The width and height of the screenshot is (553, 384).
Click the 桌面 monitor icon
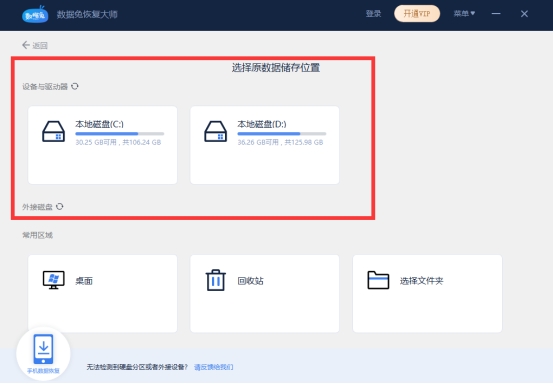click(x=54, y=280)
